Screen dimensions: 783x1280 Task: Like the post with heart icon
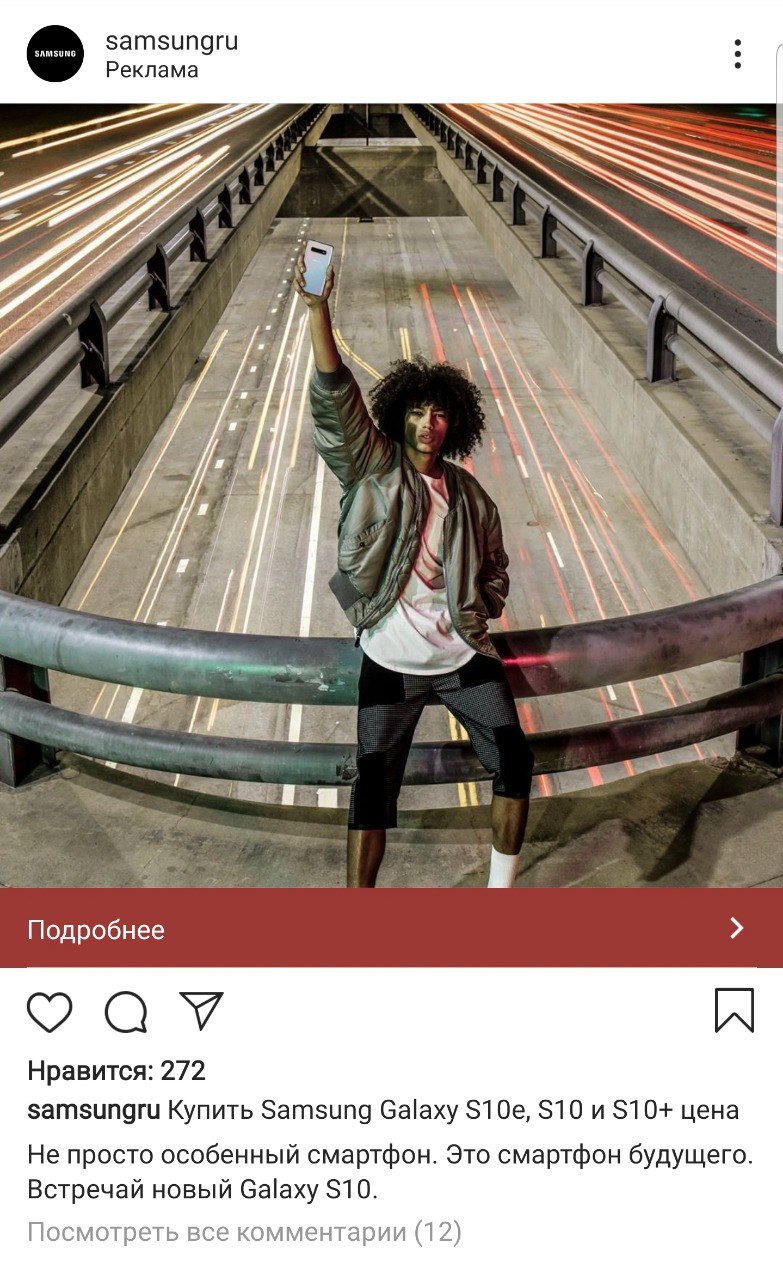(49, 1012)
